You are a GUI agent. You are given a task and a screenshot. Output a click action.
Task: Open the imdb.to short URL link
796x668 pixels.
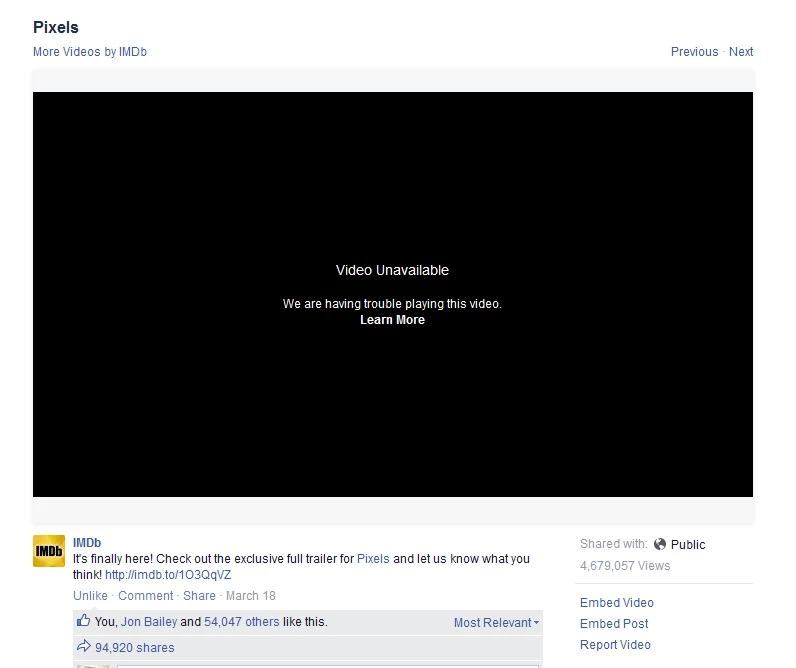[x=168, y=575]
